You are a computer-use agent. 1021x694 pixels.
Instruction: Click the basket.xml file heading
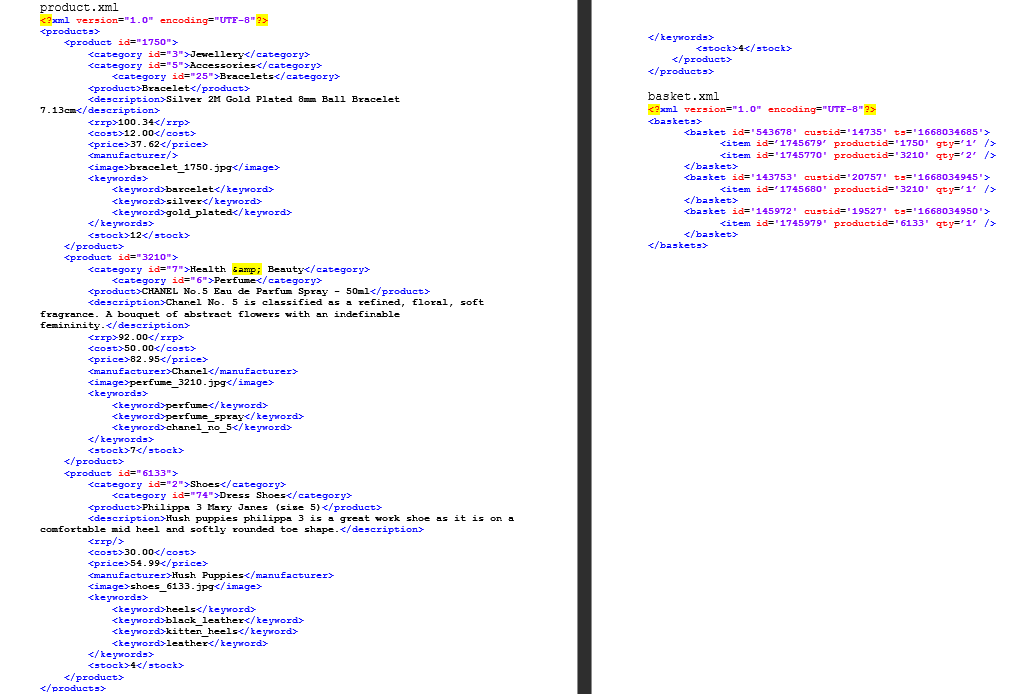tap(683, 96)
